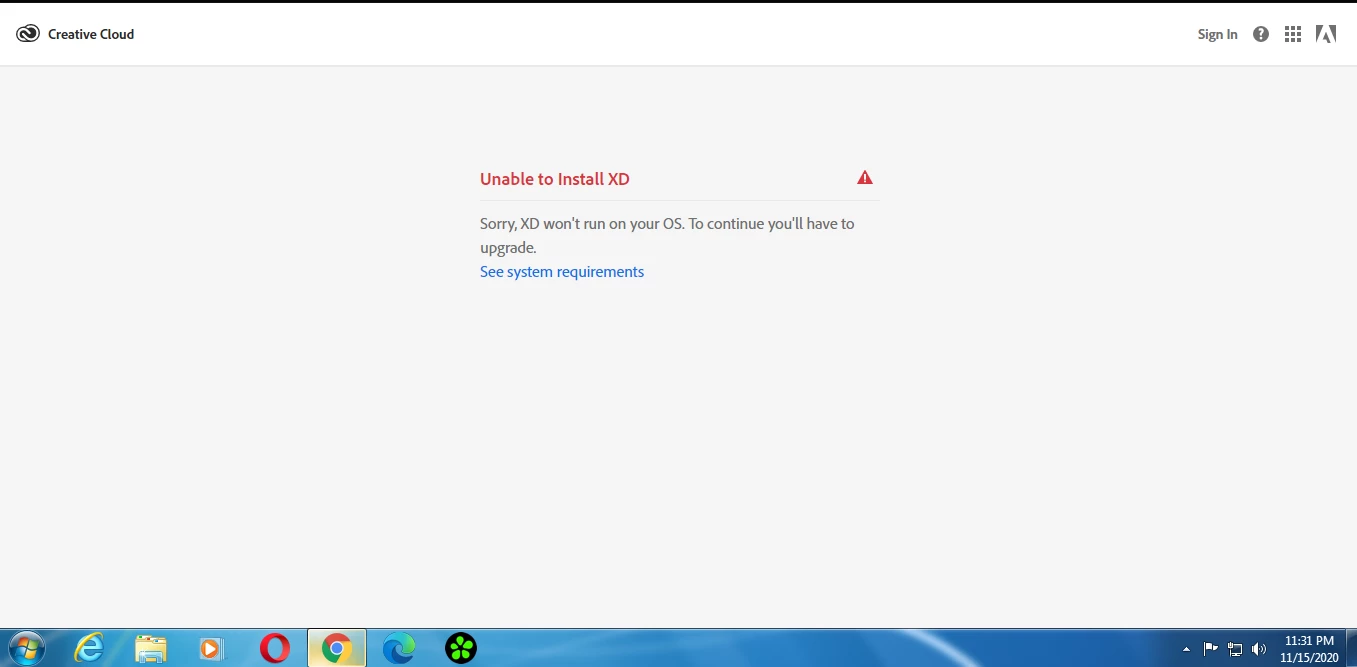Show hidden system tray icons arrow
1357x667 pixels.
click(1187, 649)
